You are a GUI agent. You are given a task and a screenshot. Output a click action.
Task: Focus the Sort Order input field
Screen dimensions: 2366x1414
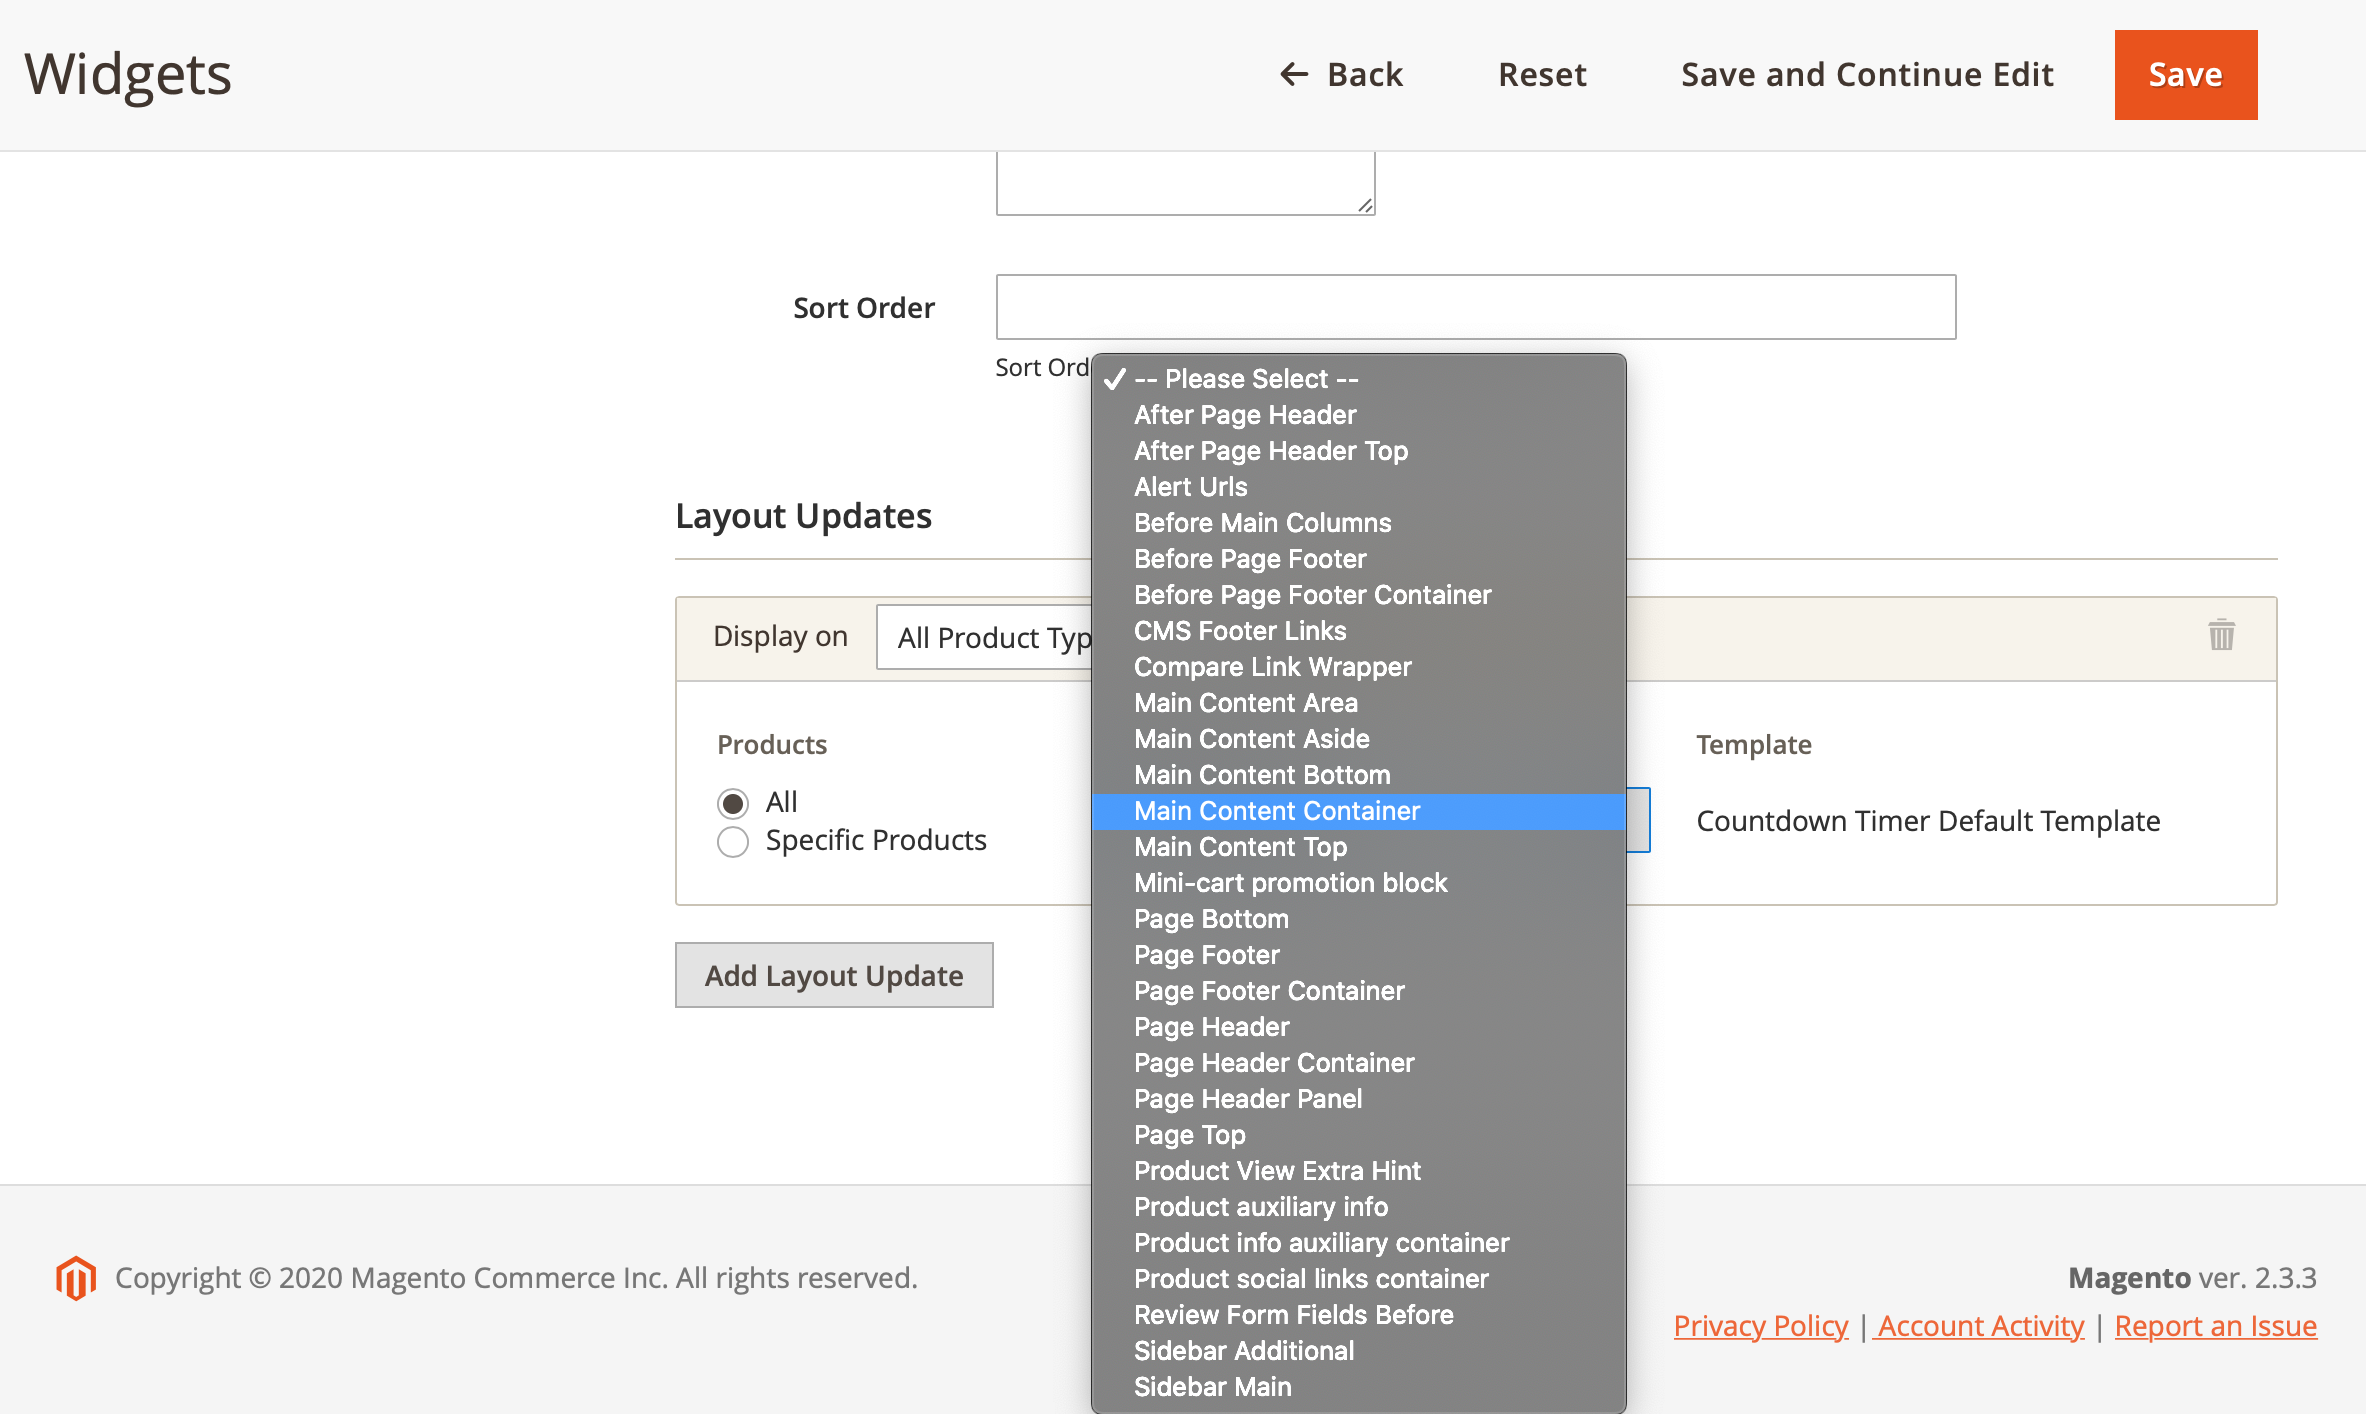click(x=1476, y=307)
